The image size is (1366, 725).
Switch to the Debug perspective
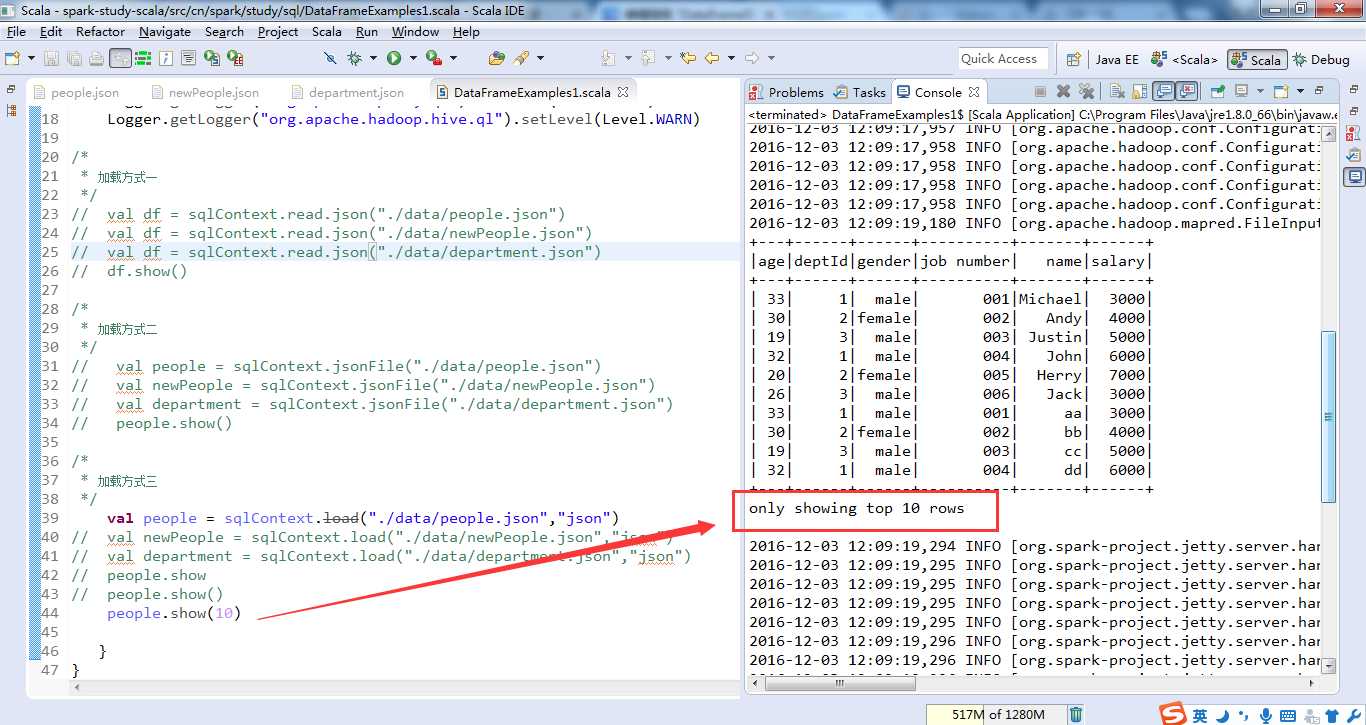tap(1321, 59)
